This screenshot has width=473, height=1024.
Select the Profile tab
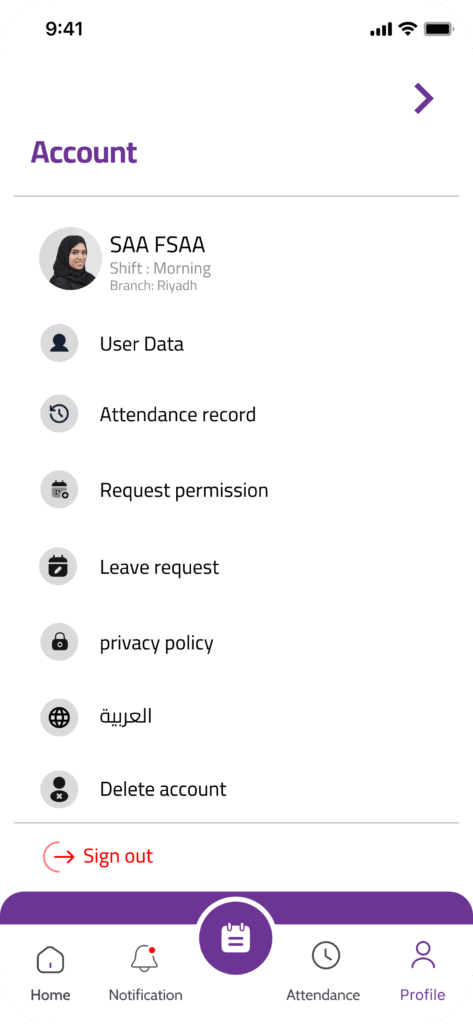click(x=423, y=972)
